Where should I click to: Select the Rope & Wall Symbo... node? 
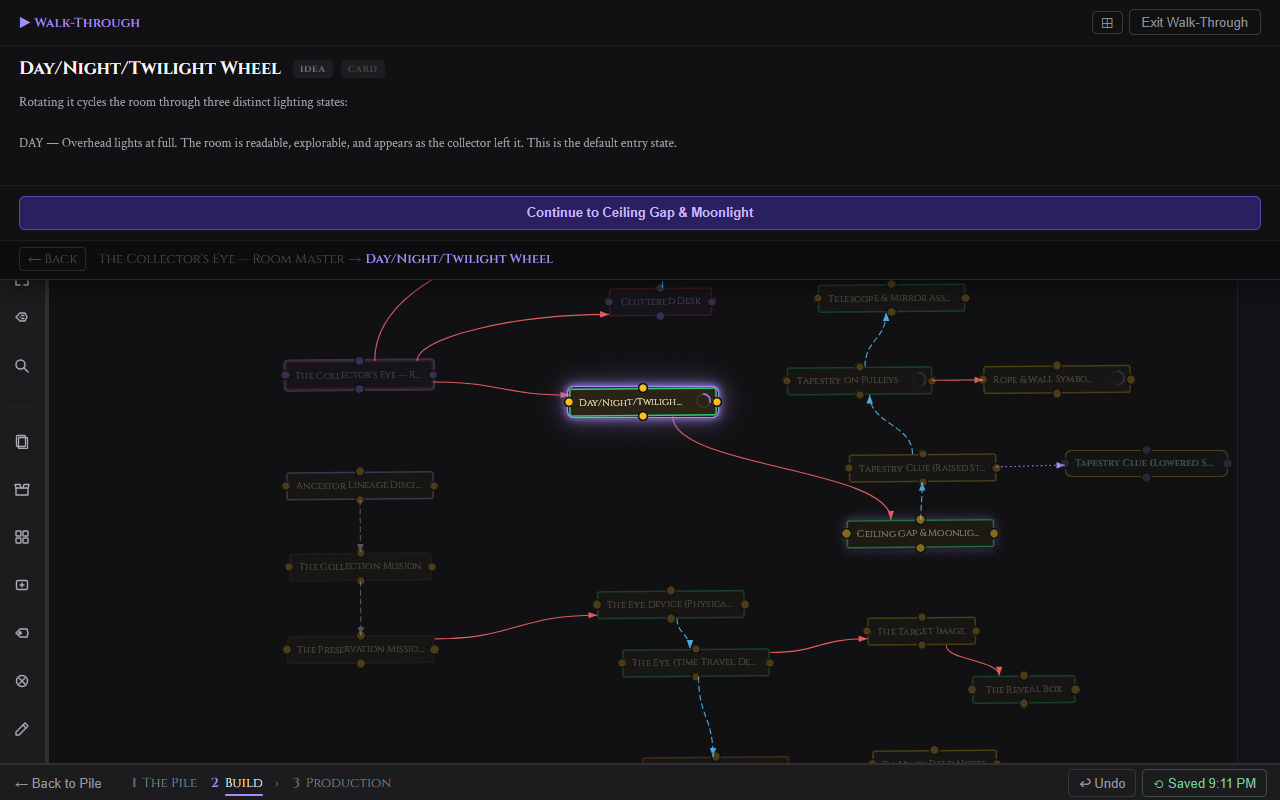pyautogui.click(x=1057, y=379)
